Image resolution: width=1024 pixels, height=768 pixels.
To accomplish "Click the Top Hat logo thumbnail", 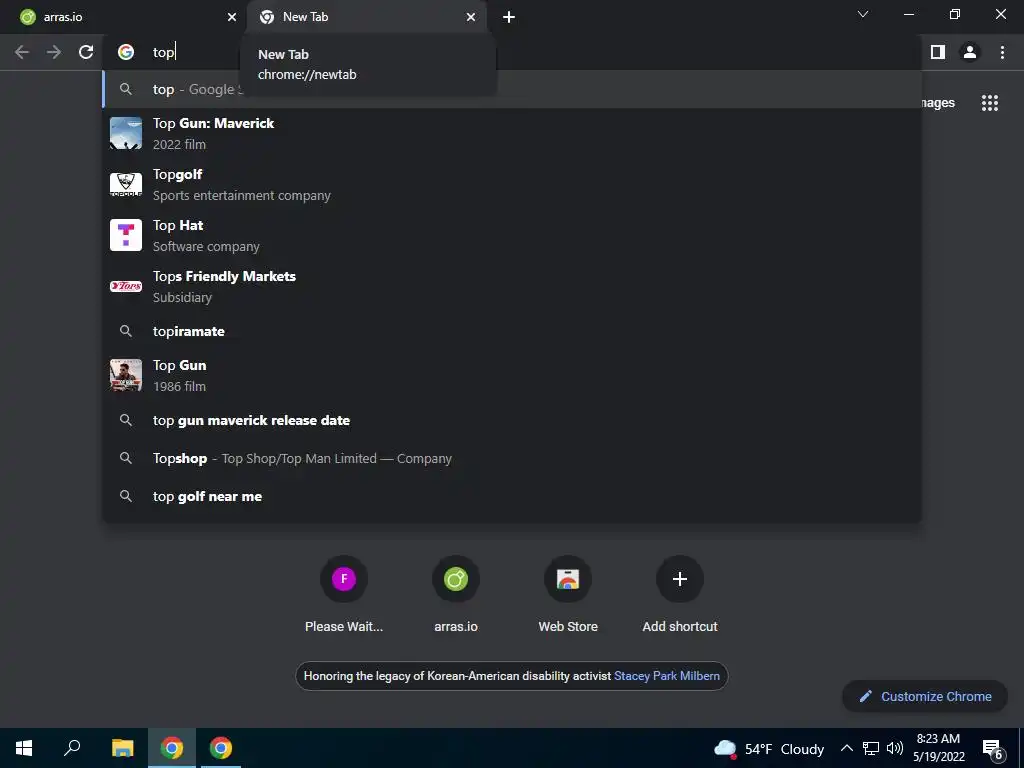I will coord(126,236).
